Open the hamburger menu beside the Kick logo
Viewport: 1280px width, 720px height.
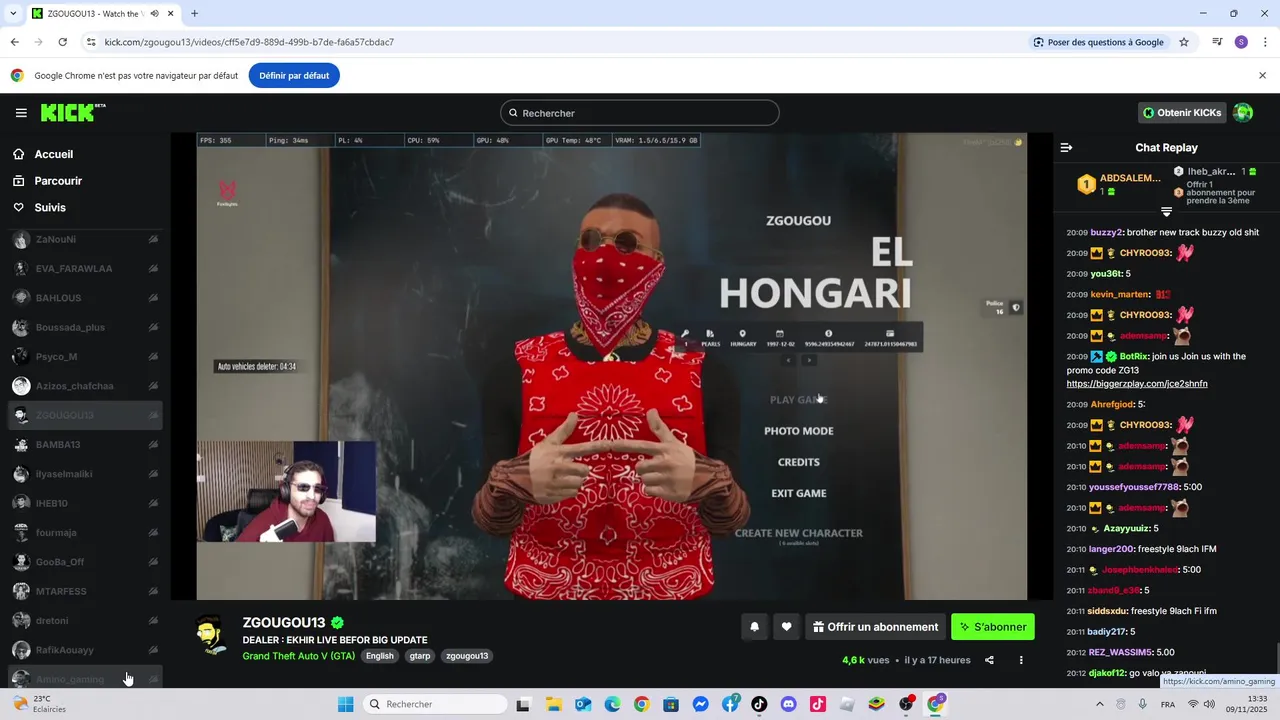coord(21,113)
